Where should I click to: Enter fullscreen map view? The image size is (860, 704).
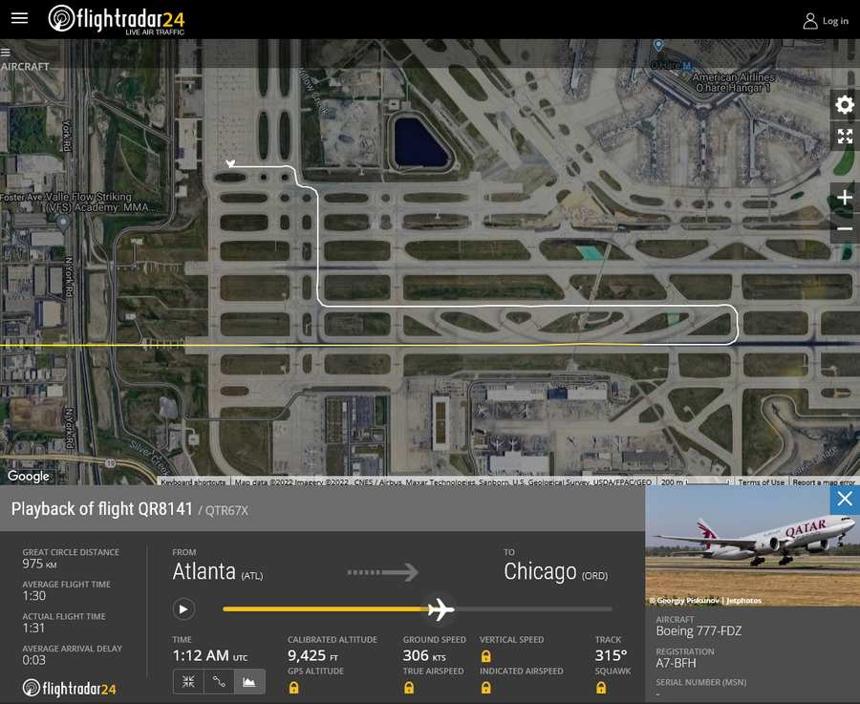845,136
